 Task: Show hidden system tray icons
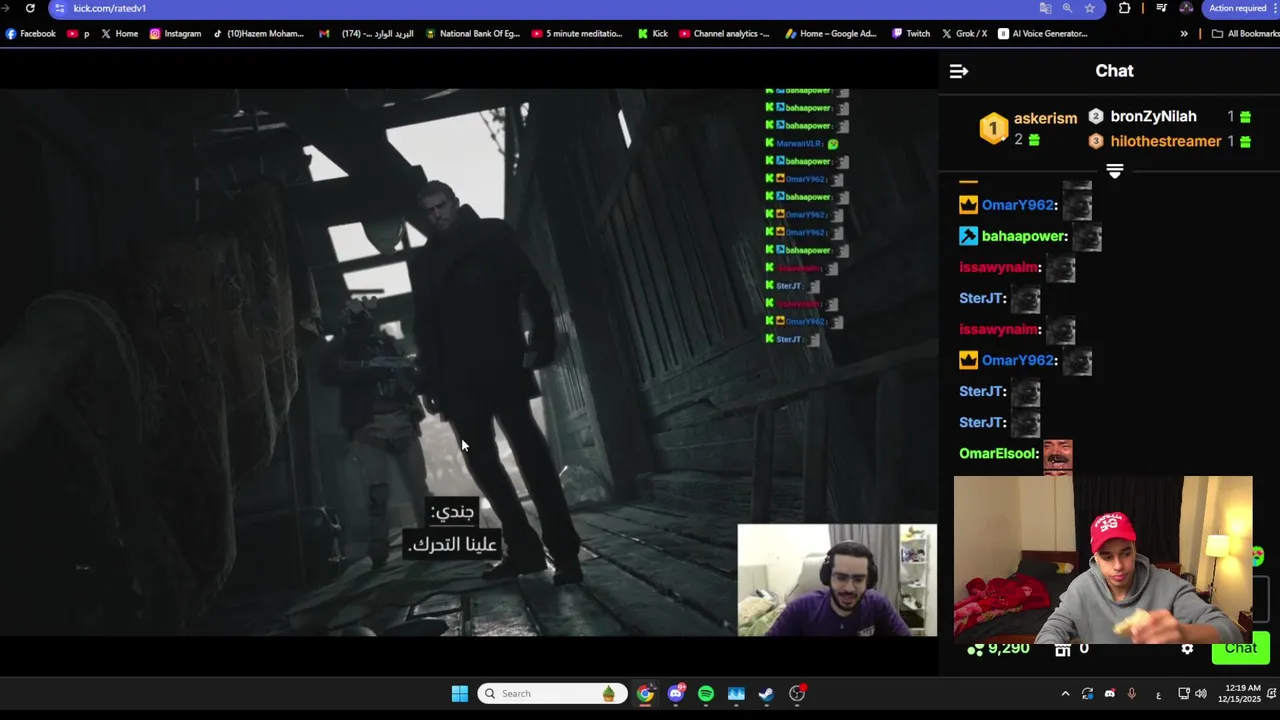(1065, 693)
